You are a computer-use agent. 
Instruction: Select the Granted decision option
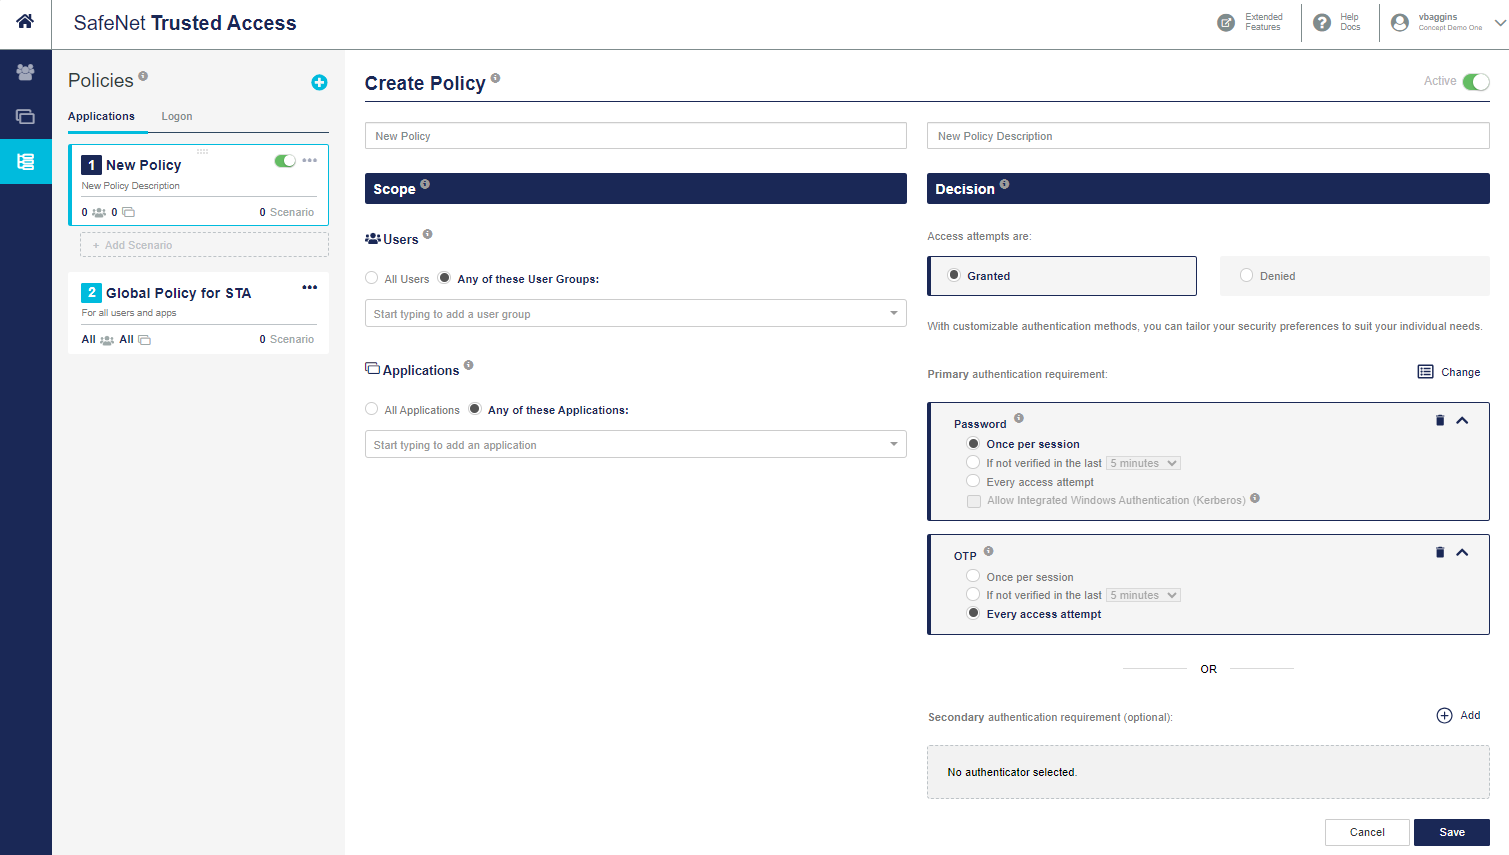(x=1062, y=276)
